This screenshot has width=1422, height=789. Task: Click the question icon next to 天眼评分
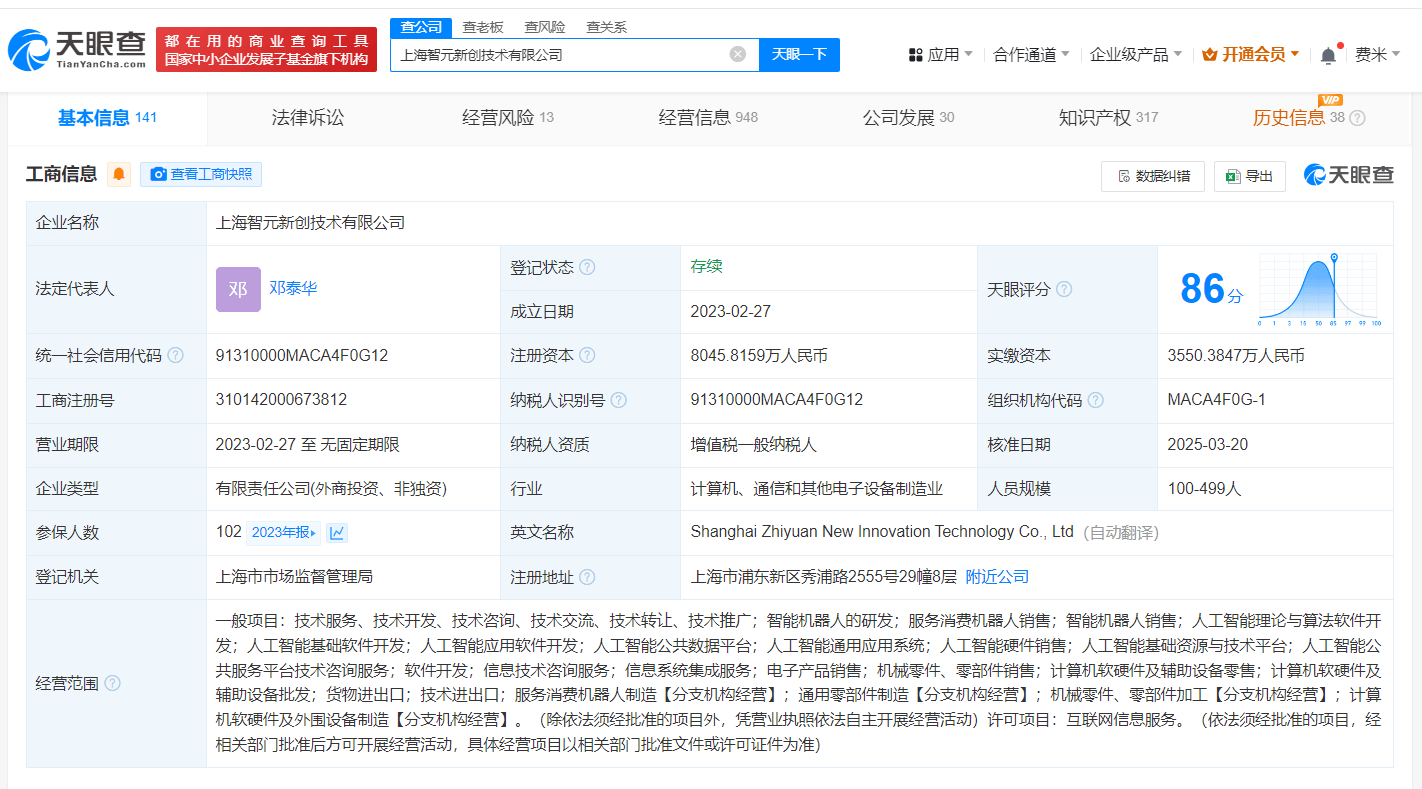[1064, 289]
